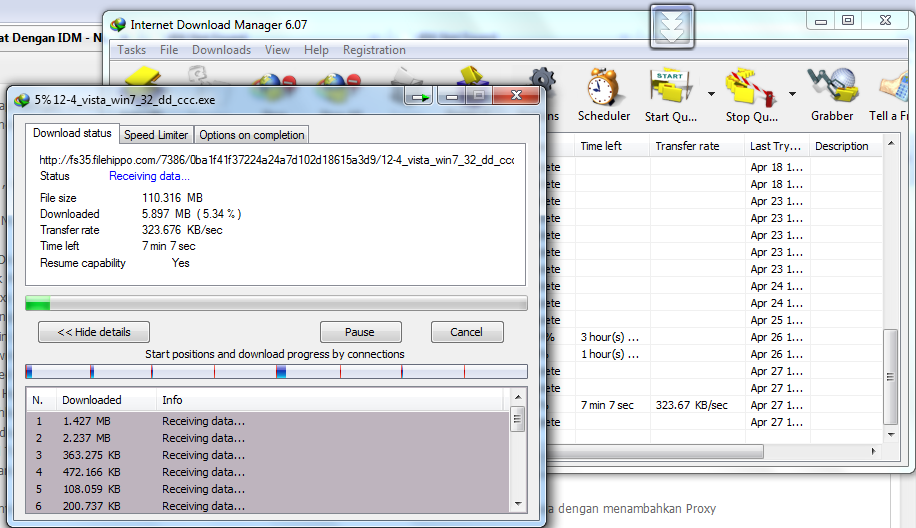Click right arrow of main list horizontal scrollbar
Image resolution: width=916 pixels, height=528 pixels.
[x=874, y=451]
